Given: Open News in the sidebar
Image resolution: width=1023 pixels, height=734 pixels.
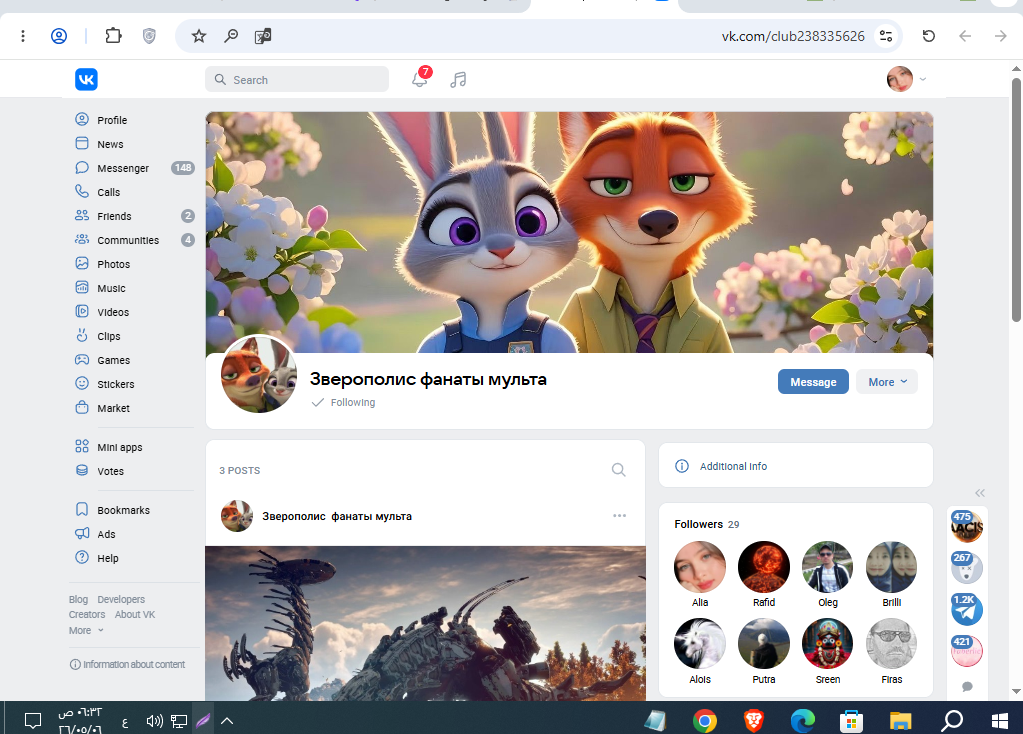Looking at the screenshot, I should point(110,144).
